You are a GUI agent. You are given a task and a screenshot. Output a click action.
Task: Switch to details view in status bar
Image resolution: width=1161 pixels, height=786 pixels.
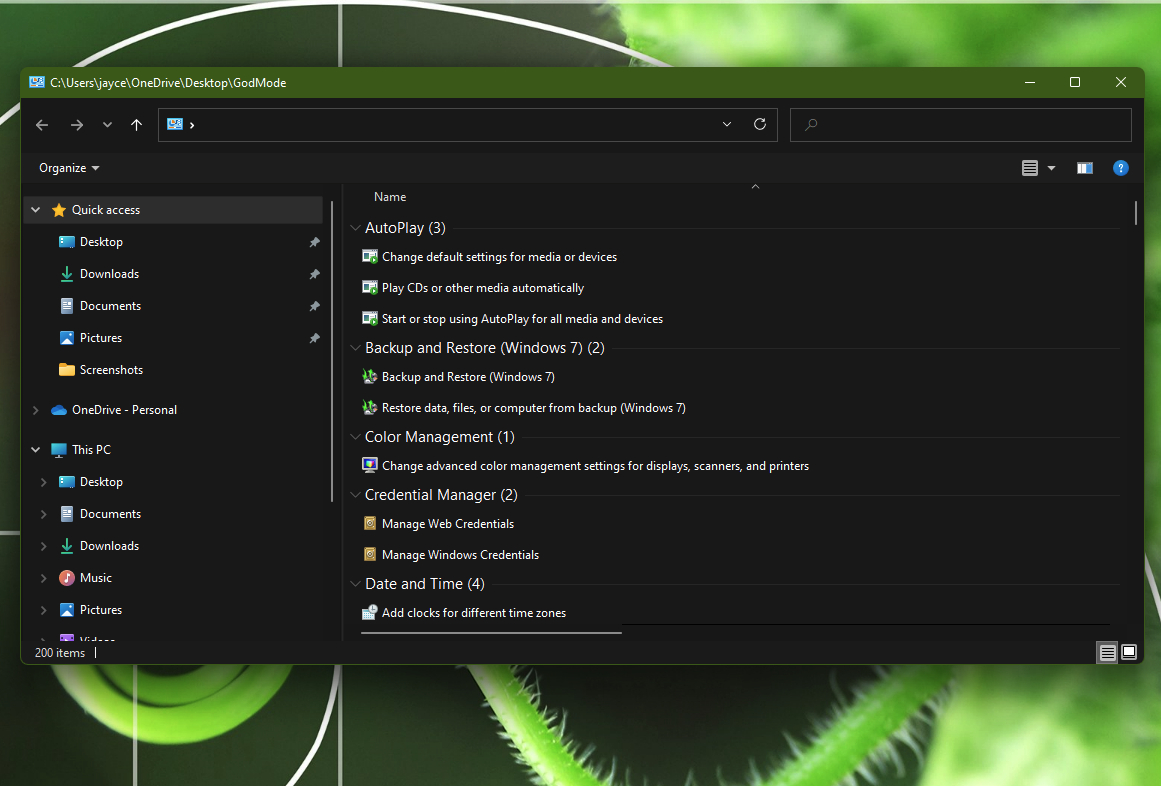(x=1107, y=653)
